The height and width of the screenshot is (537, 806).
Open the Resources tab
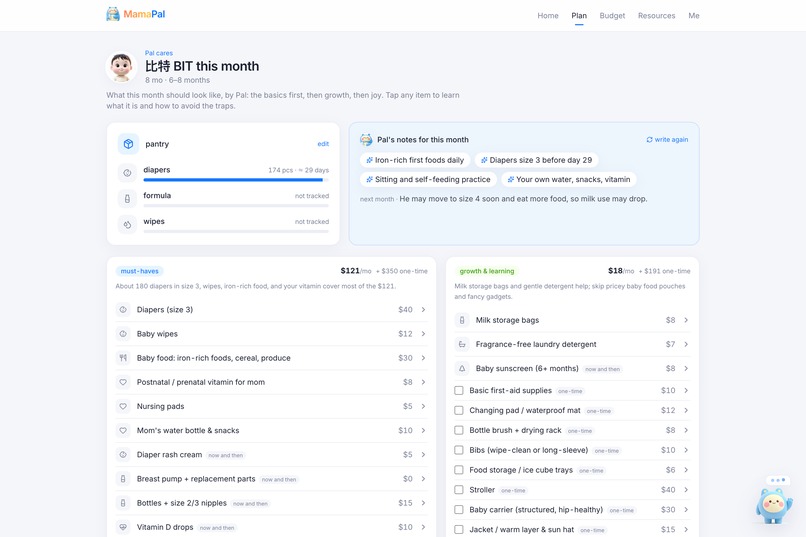tap(656, 15)
